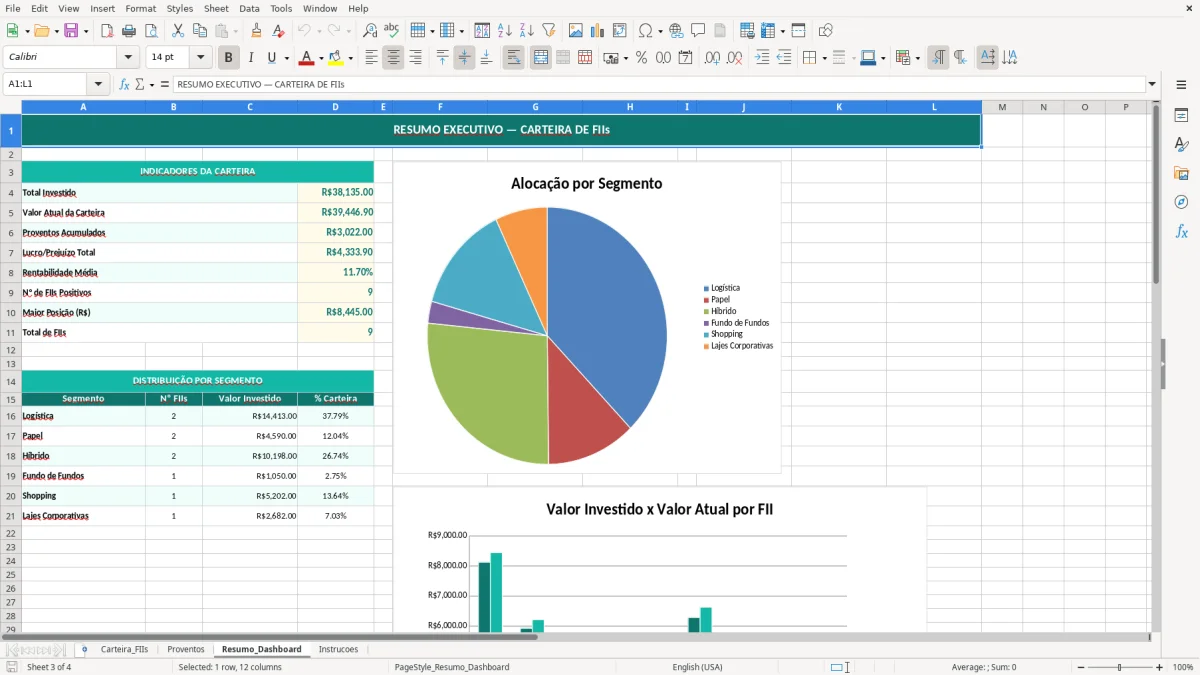Open the Font Size dropdown
1200x675 pixels.
click(x=200, y=58)
